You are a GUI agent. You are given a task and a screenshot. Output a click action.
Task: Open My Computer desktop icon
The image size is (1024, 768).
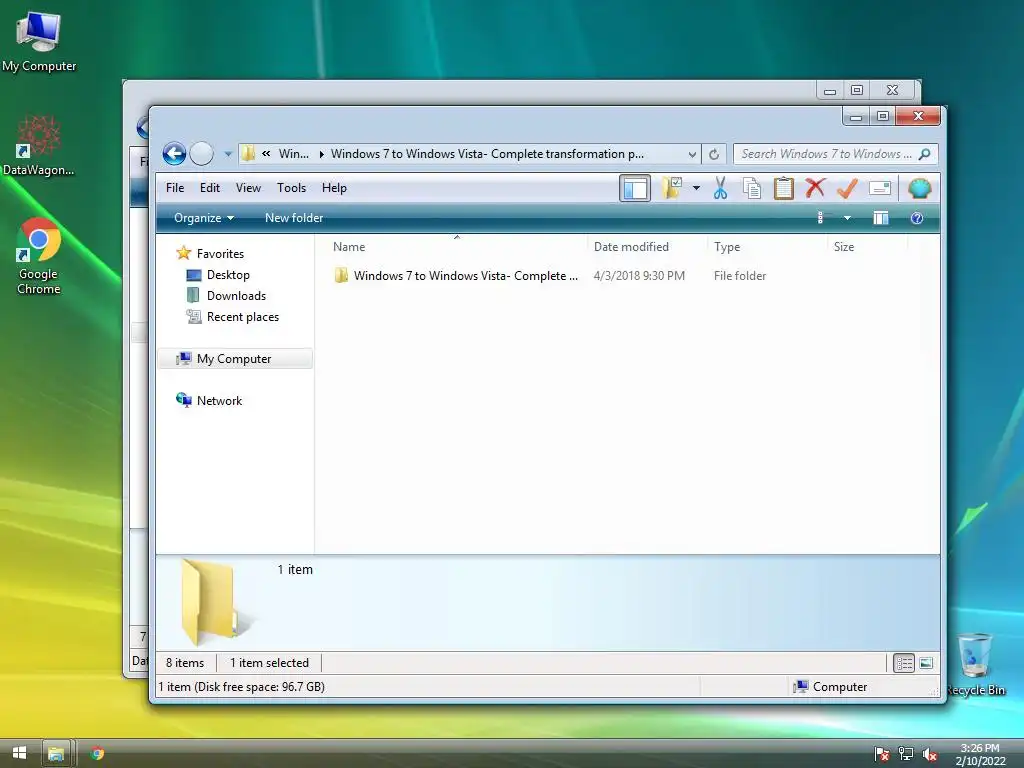[x=39, y=41]
